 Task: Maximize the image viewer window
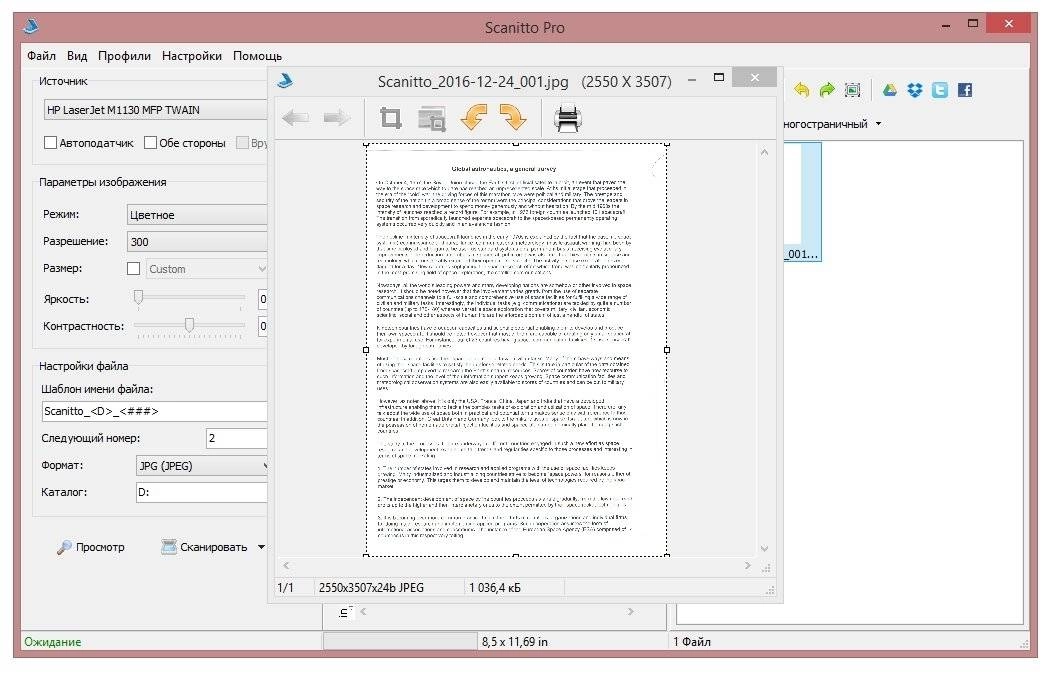tap(719, 77)
